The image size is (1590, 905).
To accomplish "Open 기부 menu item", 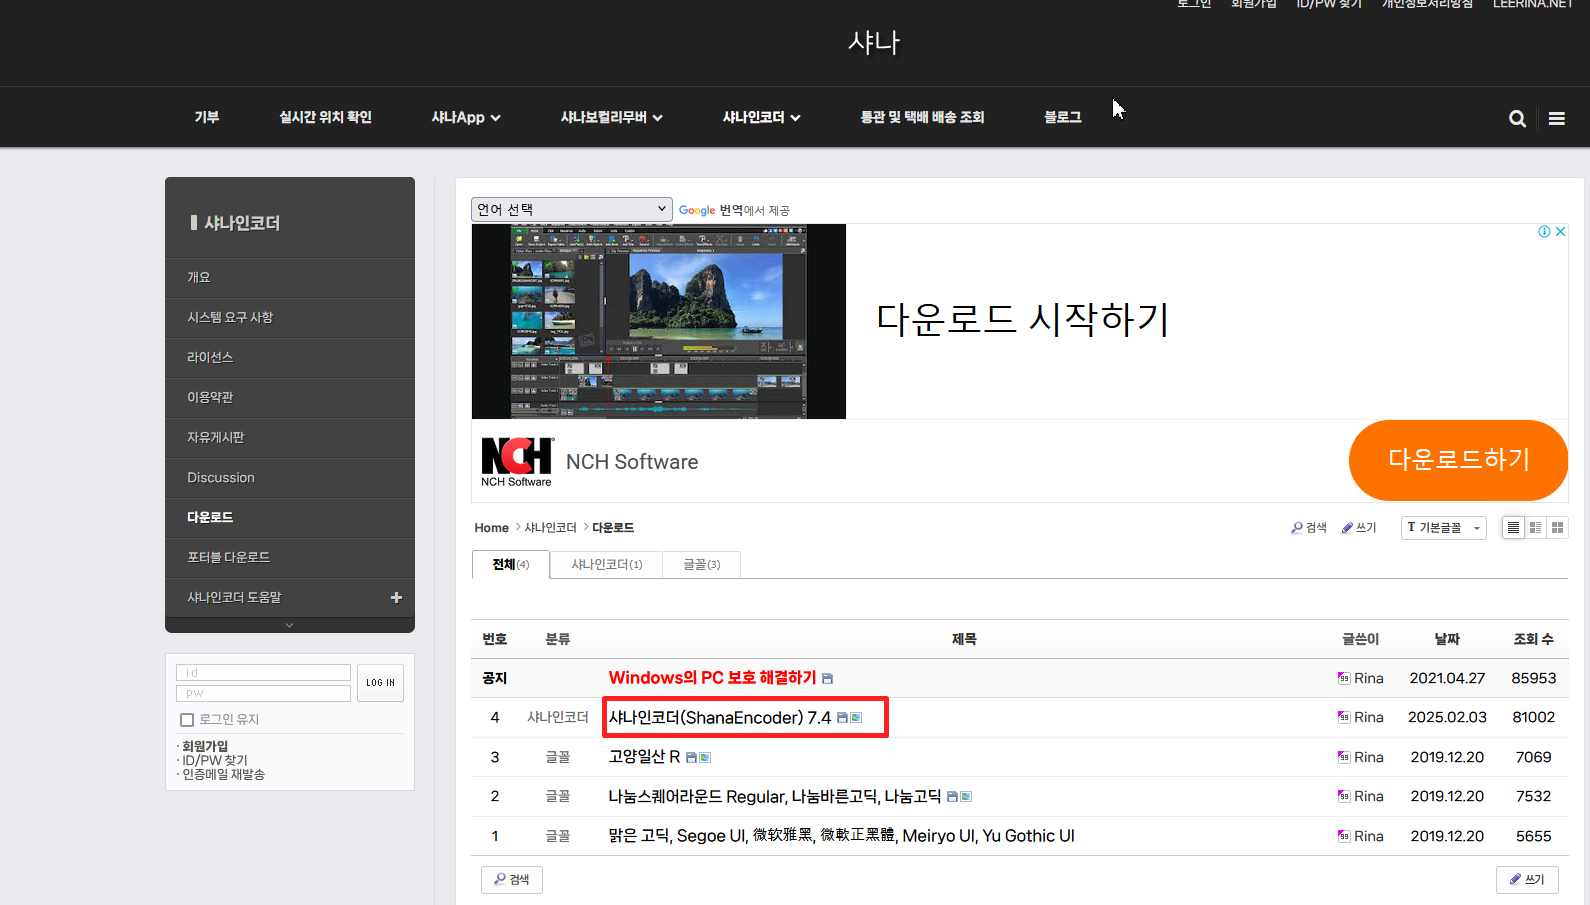I will pyautogui.click(x=207, y=117).
